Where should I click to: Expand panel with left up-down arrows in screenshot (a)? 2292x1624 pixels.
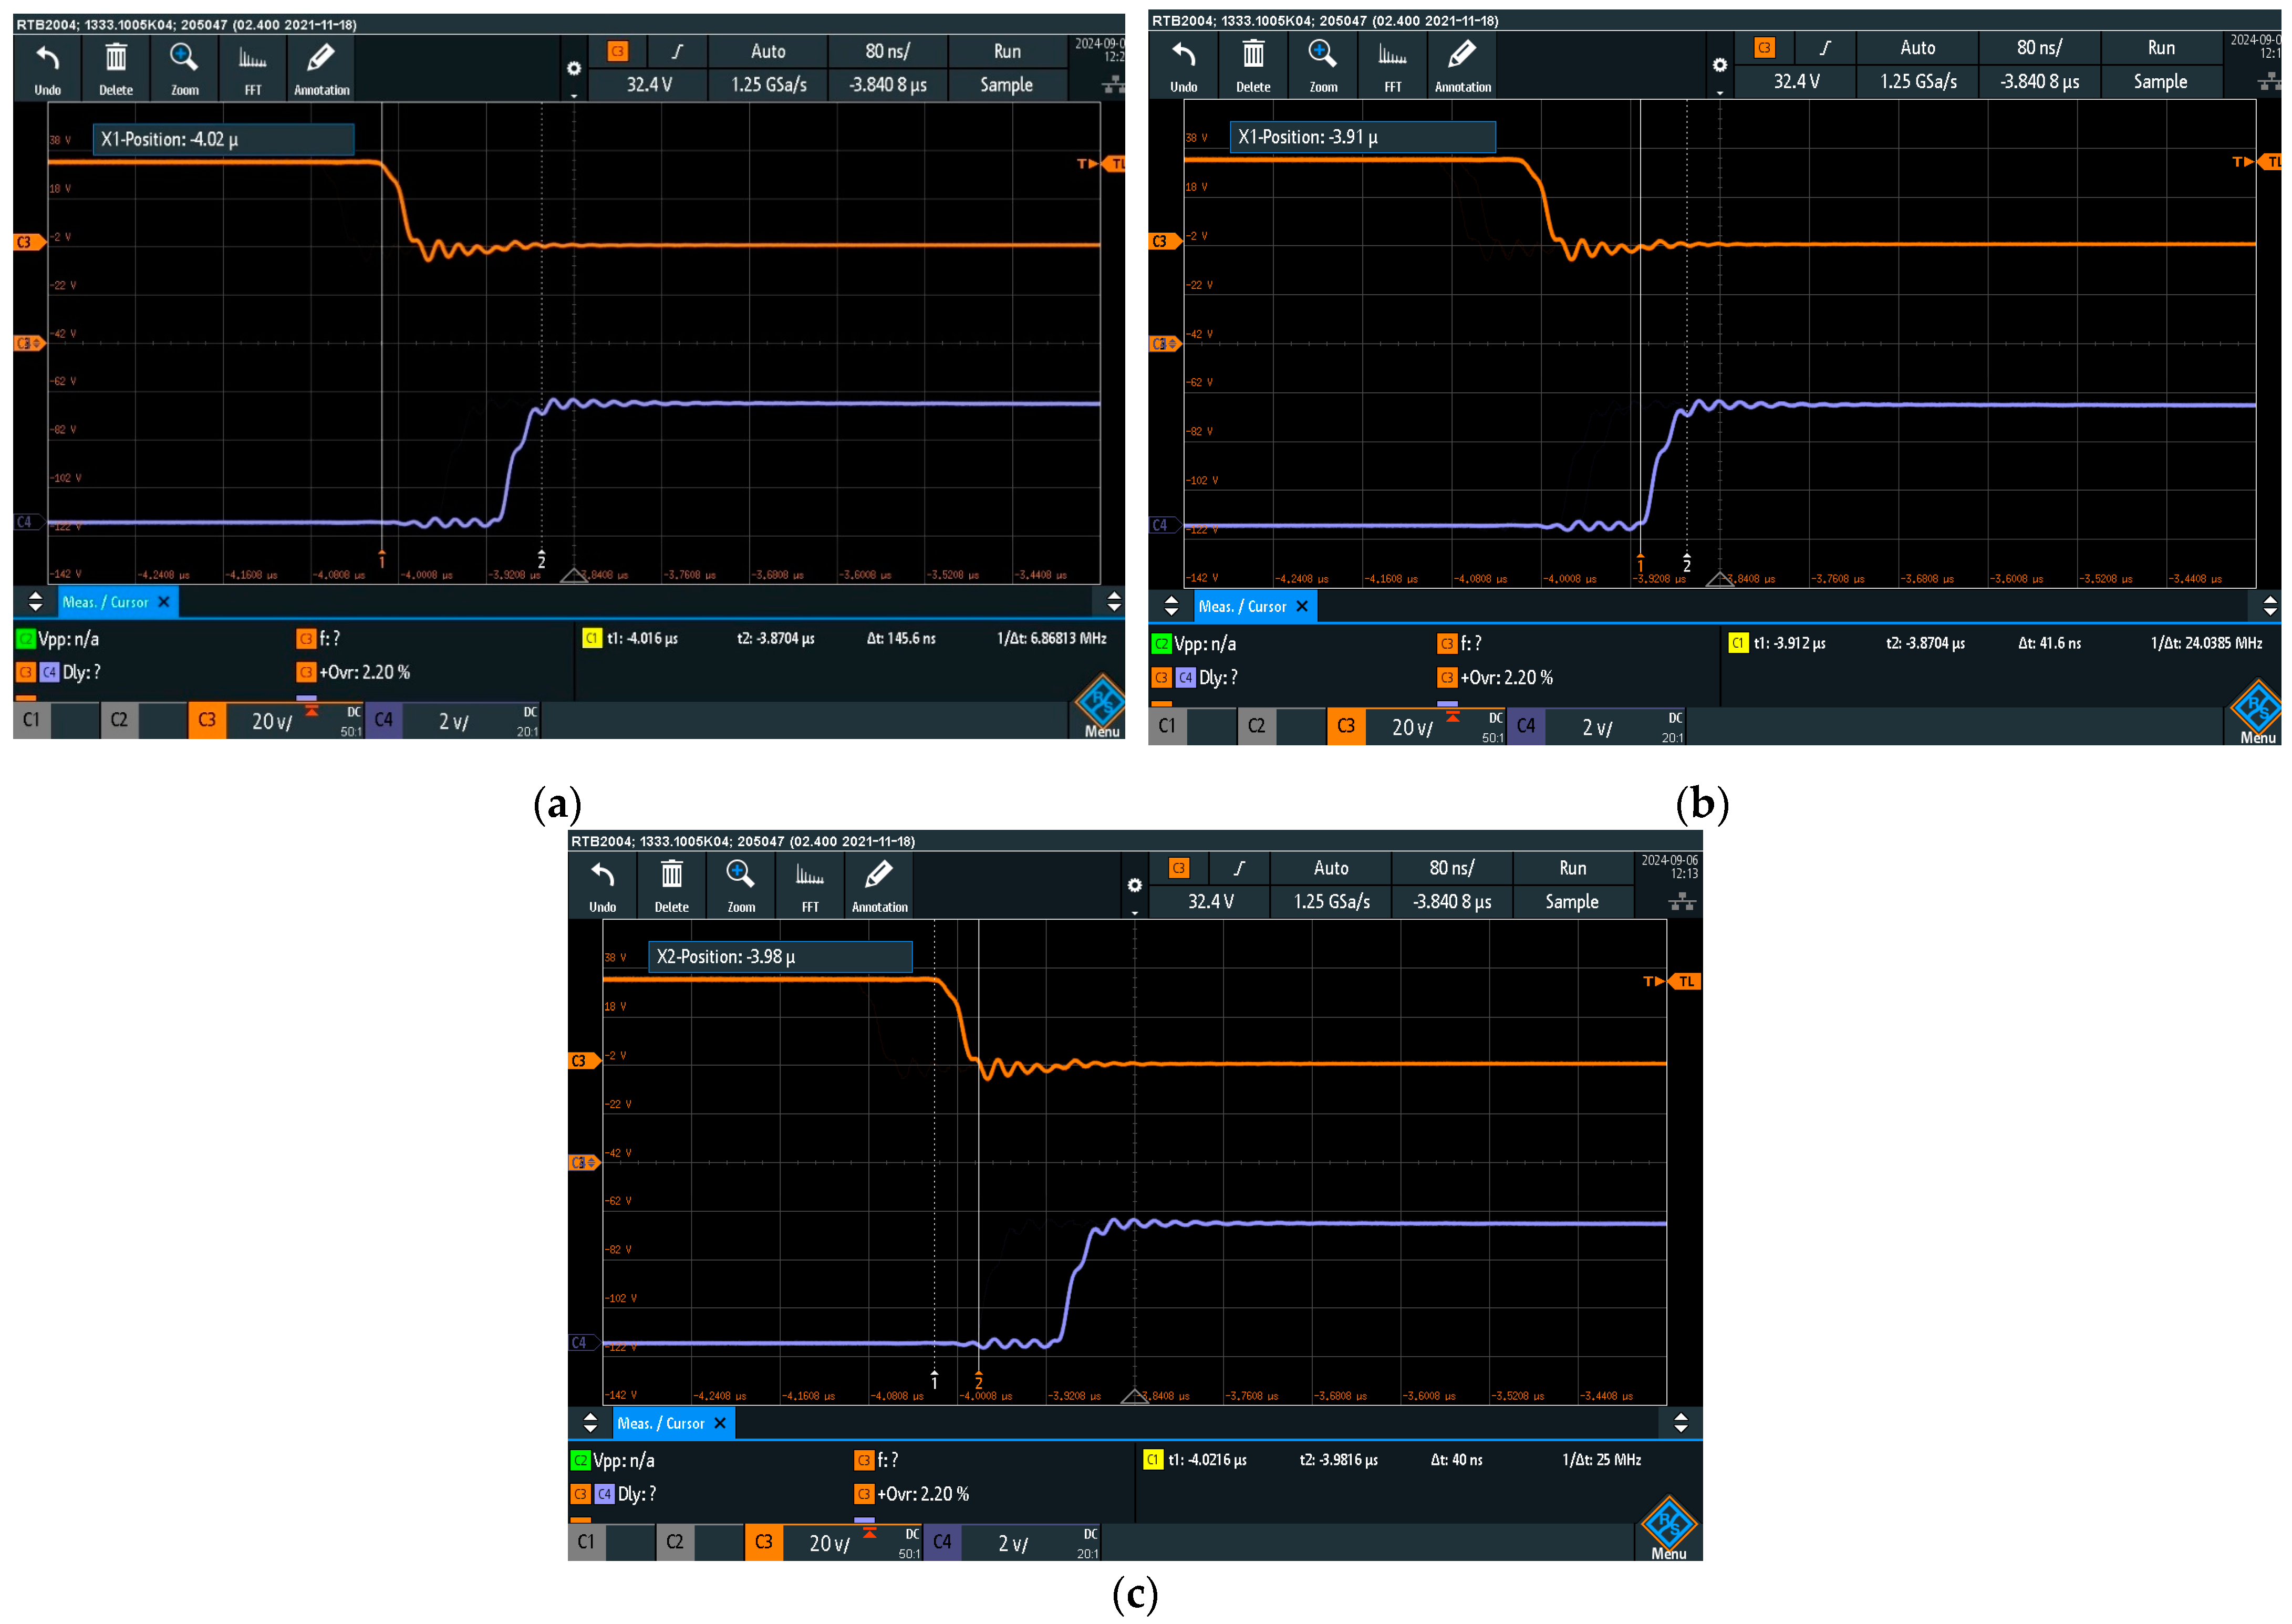(35, 601)
